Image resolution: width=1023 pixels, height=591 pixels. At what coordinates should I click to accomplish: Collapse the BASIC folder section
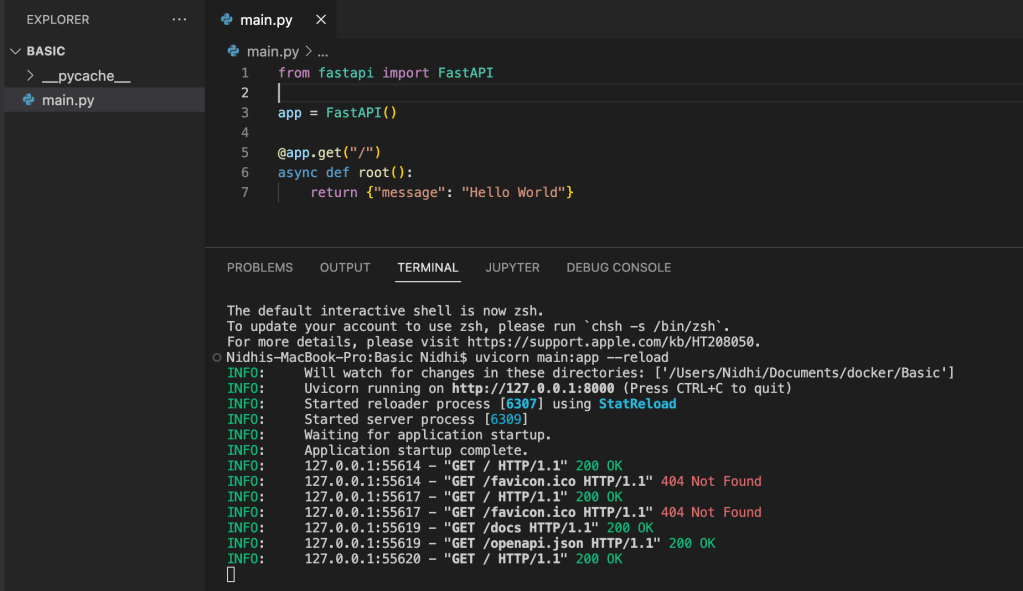click(x=15, y=51)
